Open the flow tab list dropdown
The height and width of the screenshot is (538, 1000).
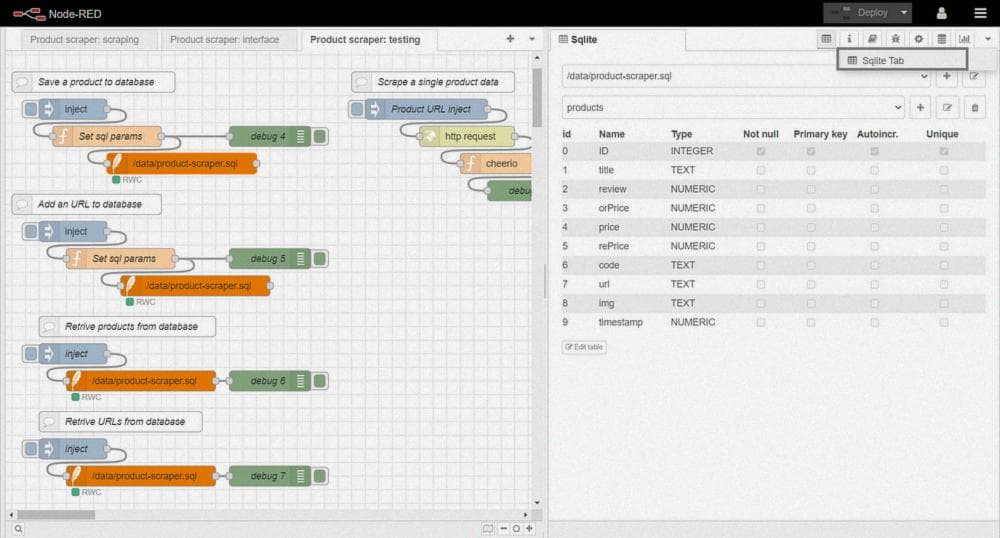(532, 39)
